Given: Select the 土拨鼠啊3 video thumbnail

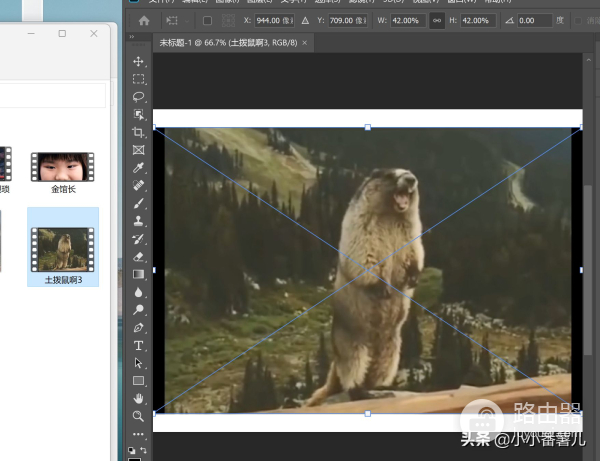Looking at the screenshot, I should pos(63,248).
